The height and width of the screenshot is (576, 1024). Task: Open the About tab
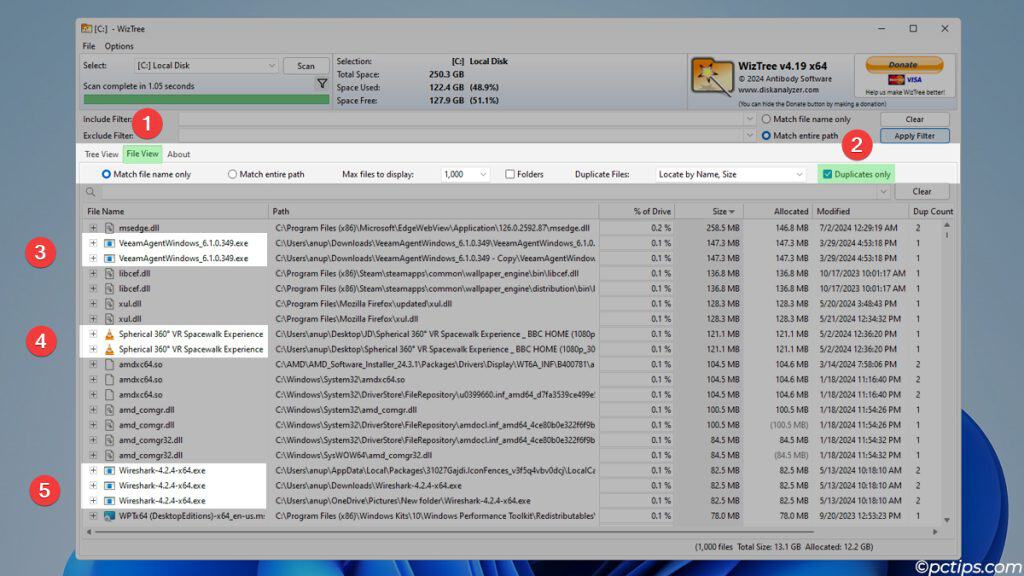pos(178,155)
